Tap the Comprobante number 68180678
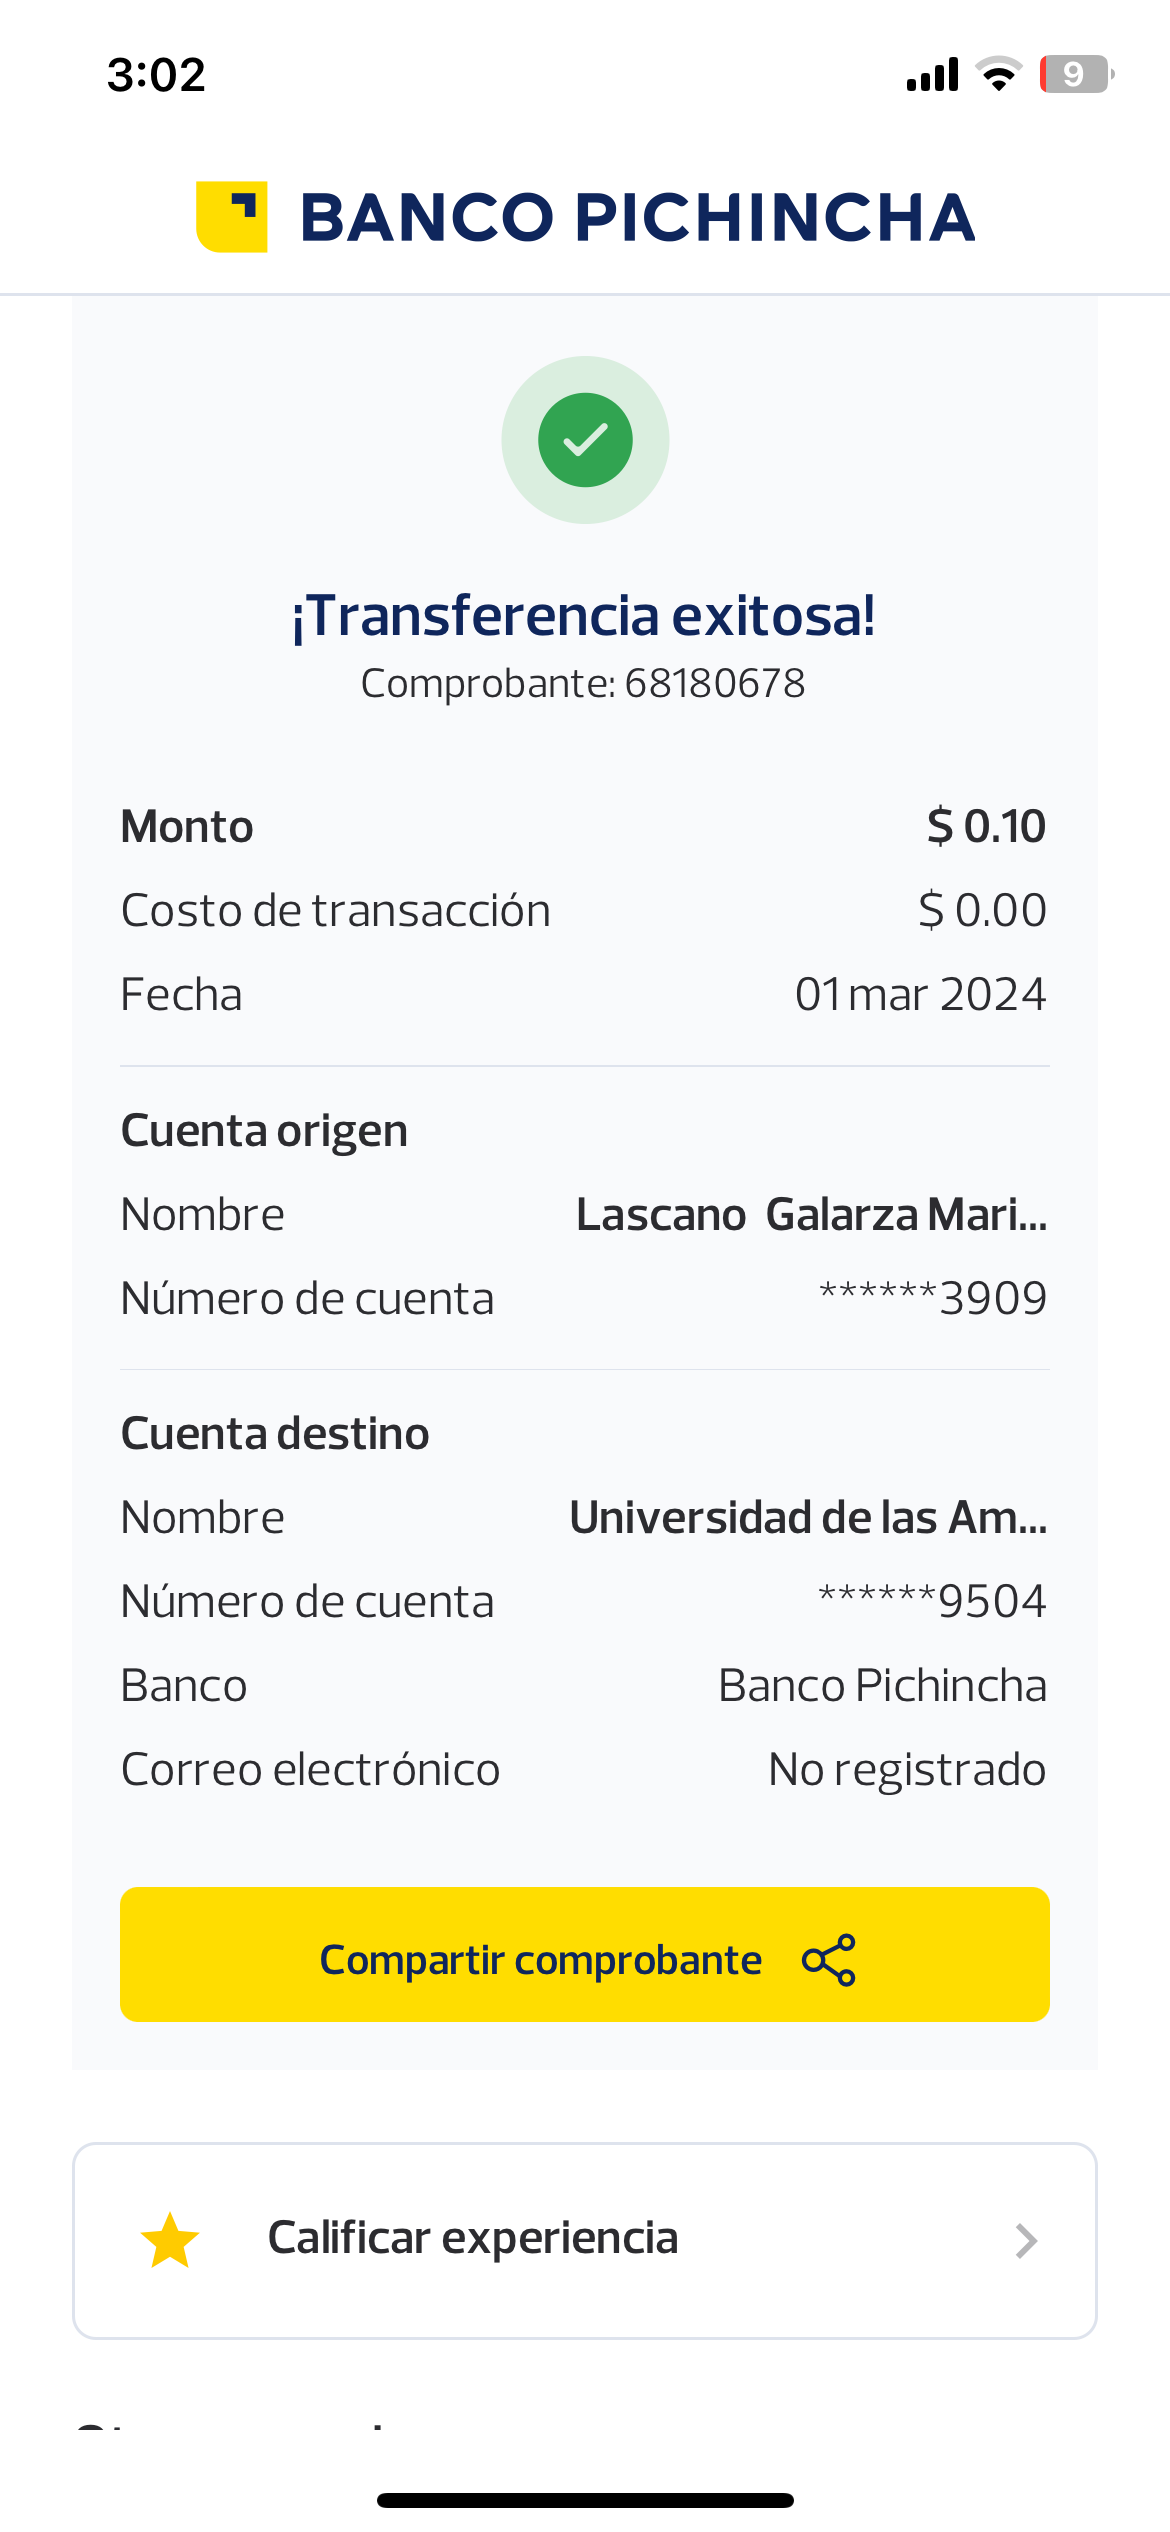The height and width of the screenshot is (2532, 1170). click(x=714, y=684)
